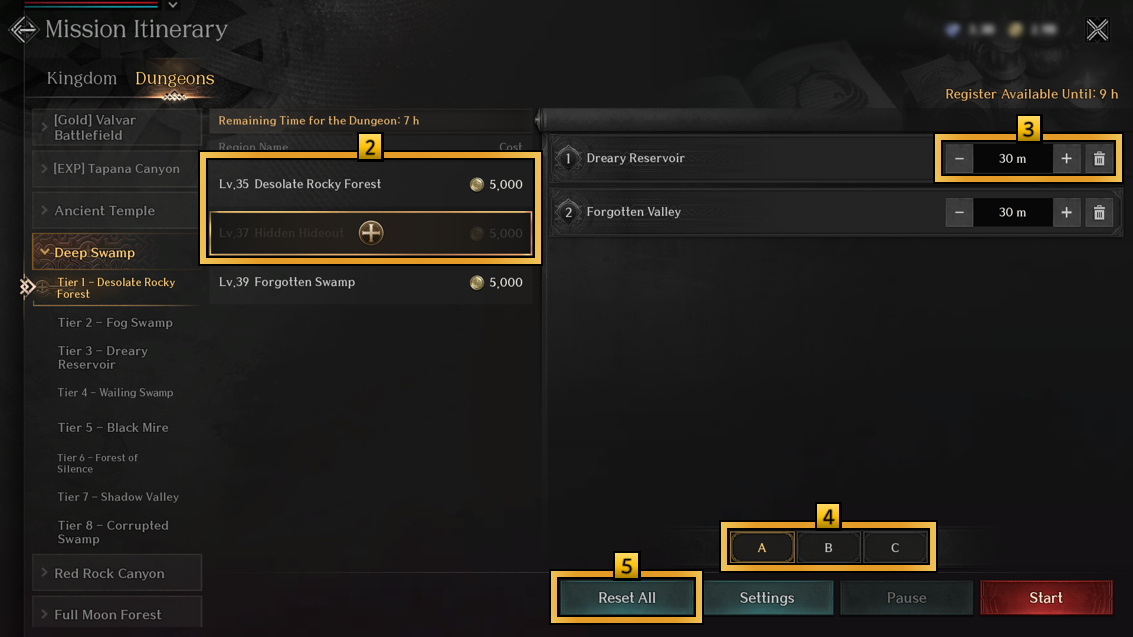
Task: Open the Dungeons tab
Action: 175,78
